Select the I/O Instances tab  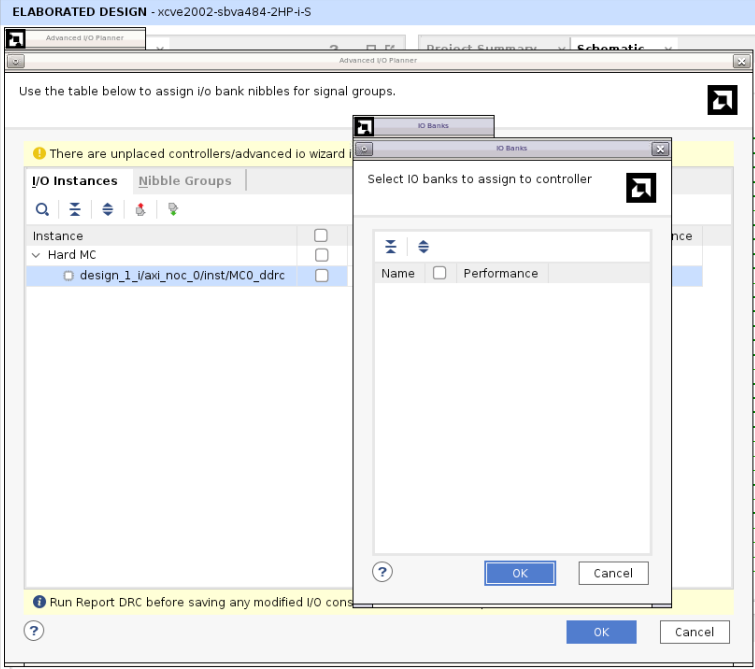click(x=75, y=181)
